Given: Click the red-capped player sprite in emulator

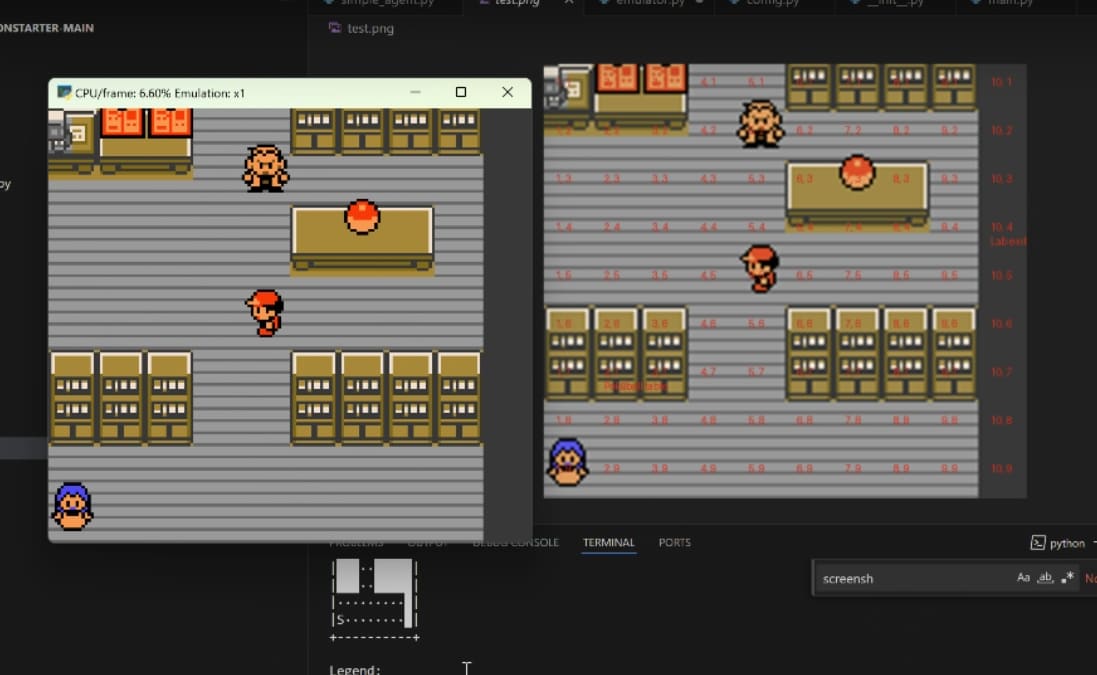Looking at the screenshot, I should [265, 313].
